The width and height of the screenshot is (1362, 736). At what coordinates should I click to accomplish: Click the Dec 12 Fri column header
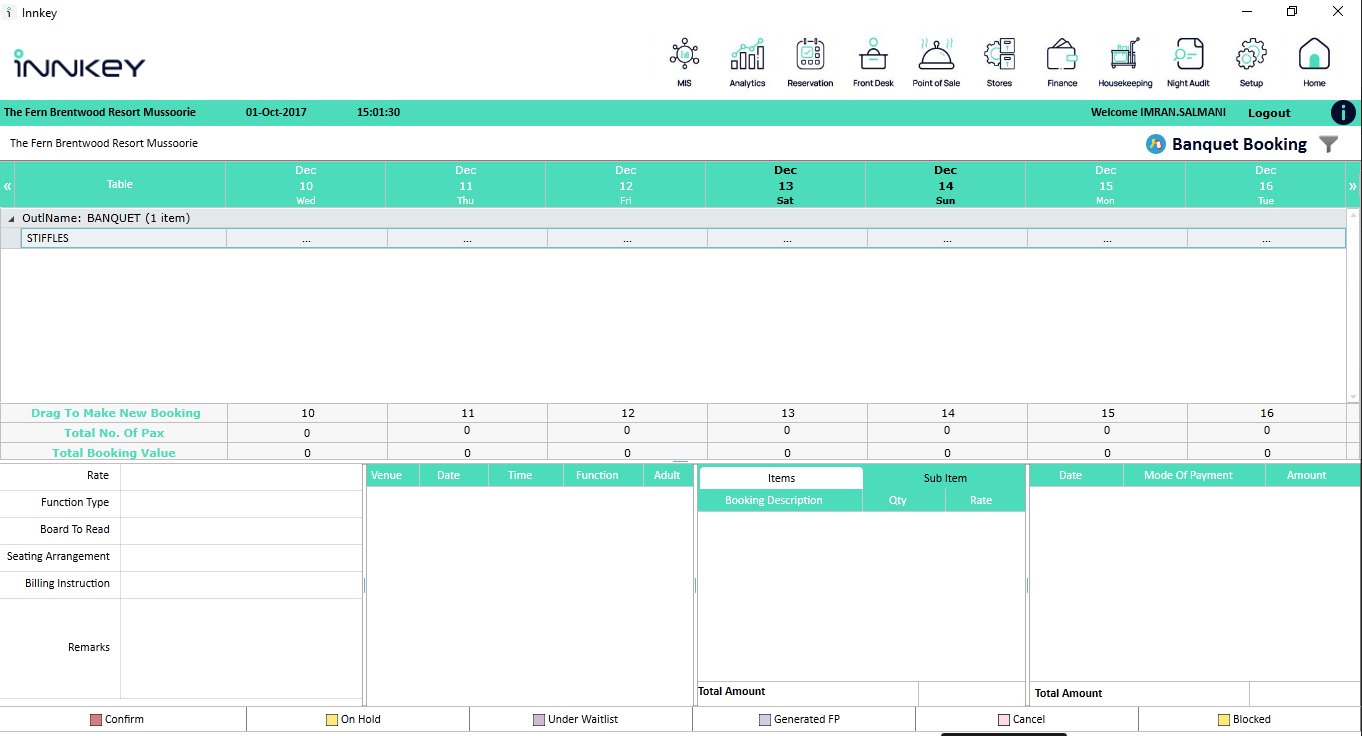coord(626,185)
